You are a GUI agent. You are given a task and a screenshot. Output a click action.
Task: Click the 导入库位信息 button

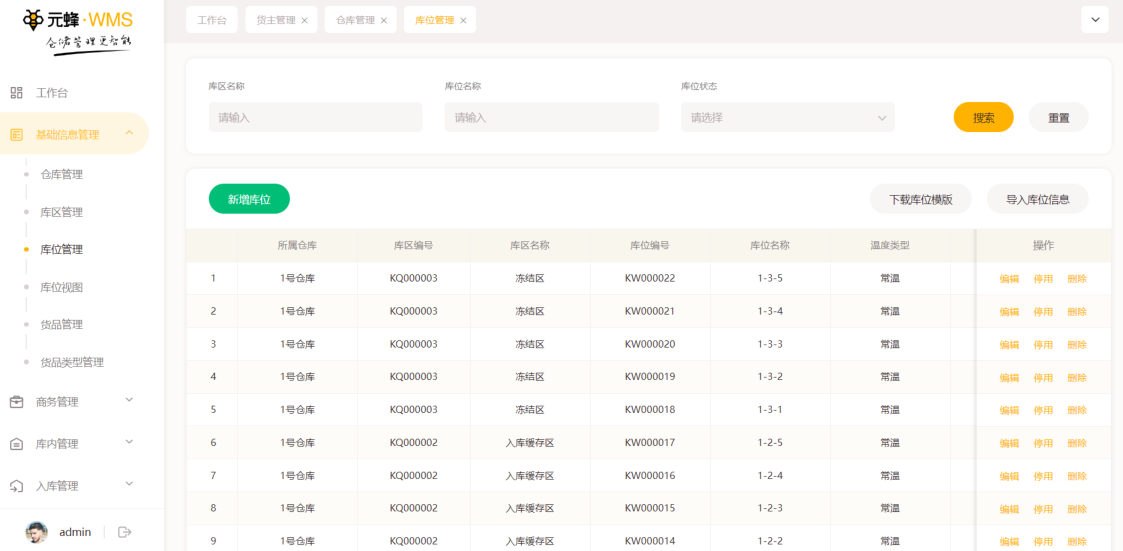click(x=1038, y=199)
